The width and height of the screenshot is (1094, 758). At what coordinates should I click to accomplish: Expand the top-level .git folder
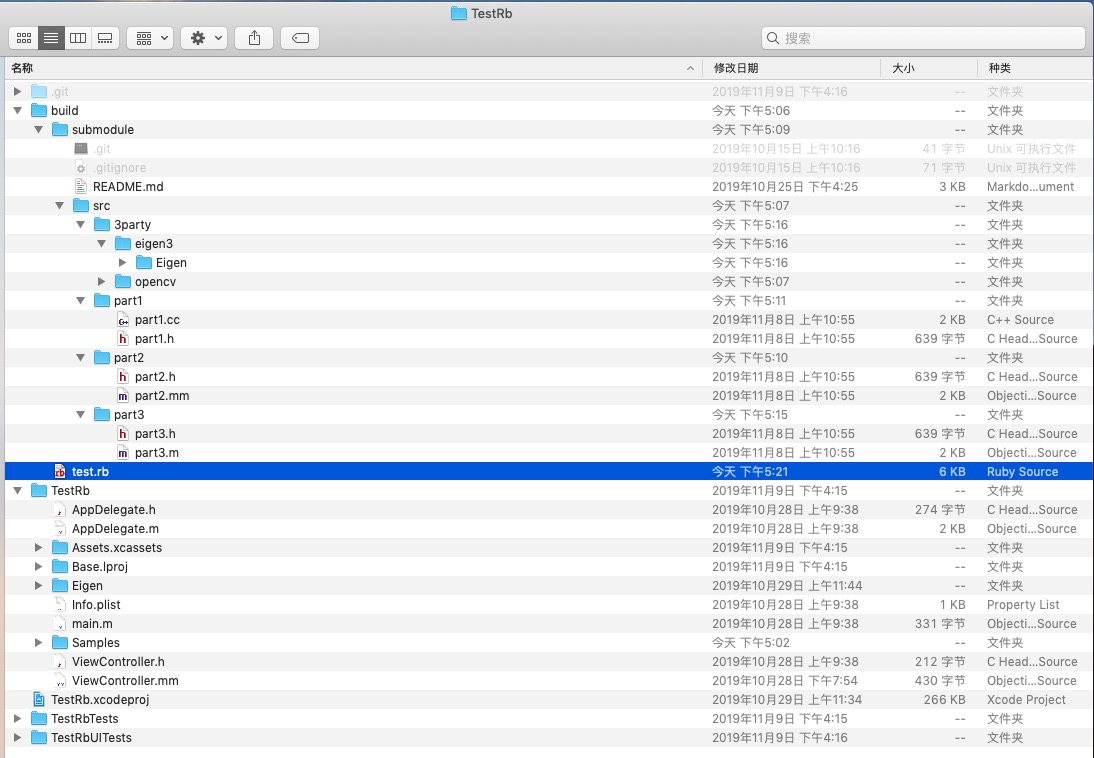pos(17,91)
